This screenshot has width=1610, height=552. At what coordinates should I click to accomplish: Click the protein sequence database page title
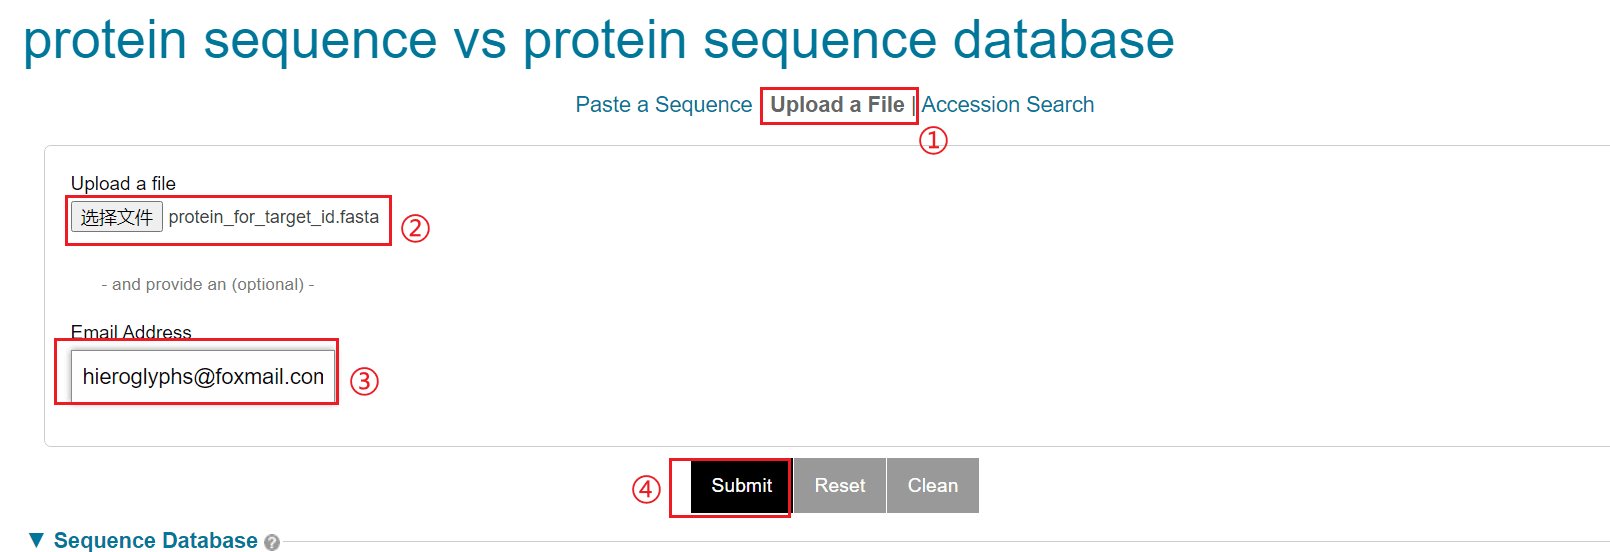click(x=599, y=40)
